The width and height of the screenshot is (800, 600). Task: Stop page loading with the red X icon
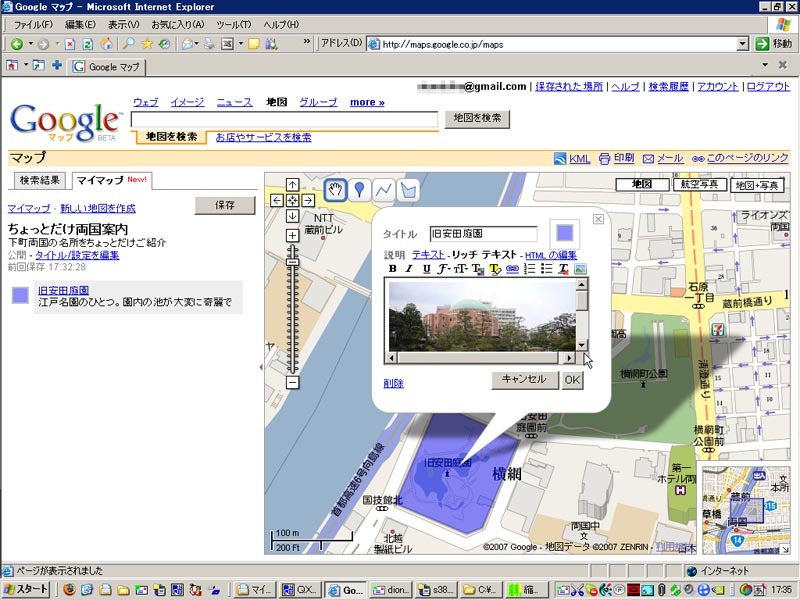70,44
